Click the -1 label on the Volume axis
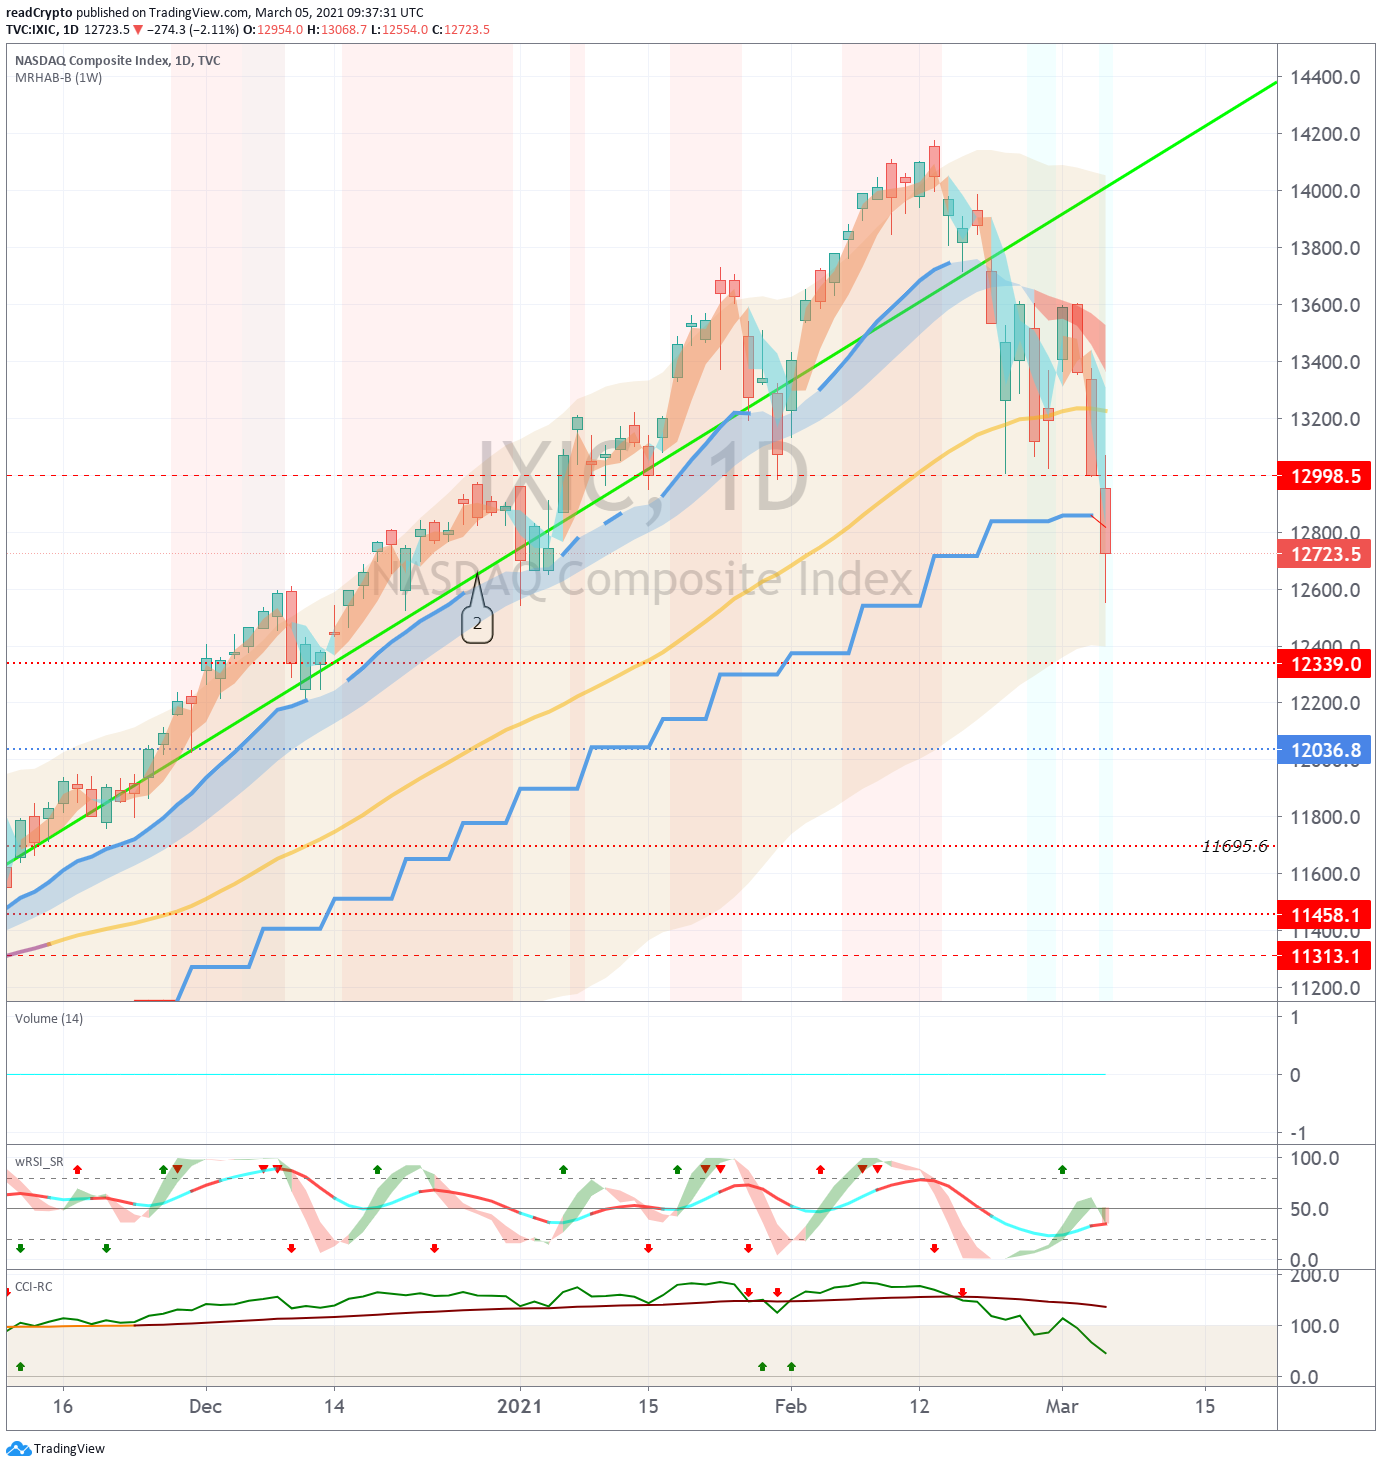Screen dimensions: 1382x1467 pyautogui.click(x=1298, y=1133)
